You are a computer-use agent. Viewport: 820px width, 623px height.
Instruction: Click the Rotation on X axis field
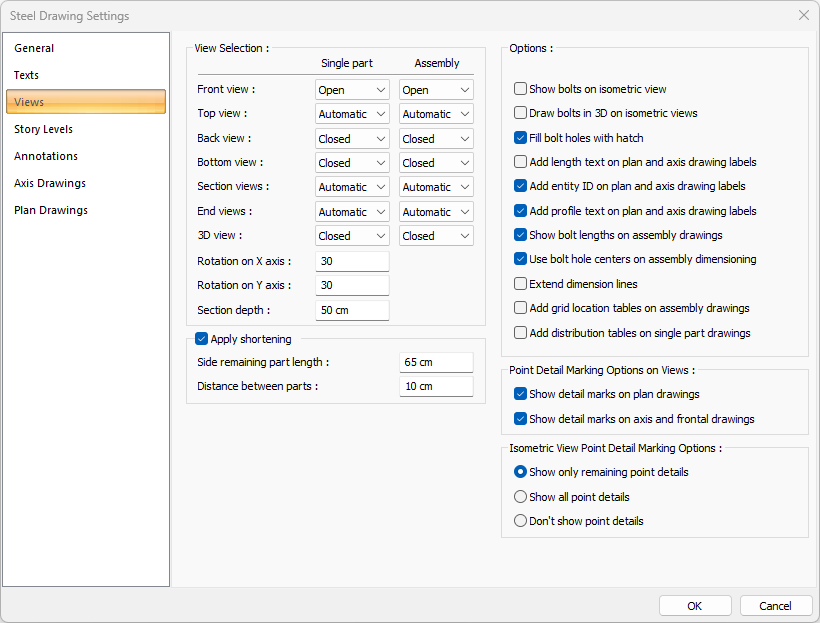tap(351, 261)
